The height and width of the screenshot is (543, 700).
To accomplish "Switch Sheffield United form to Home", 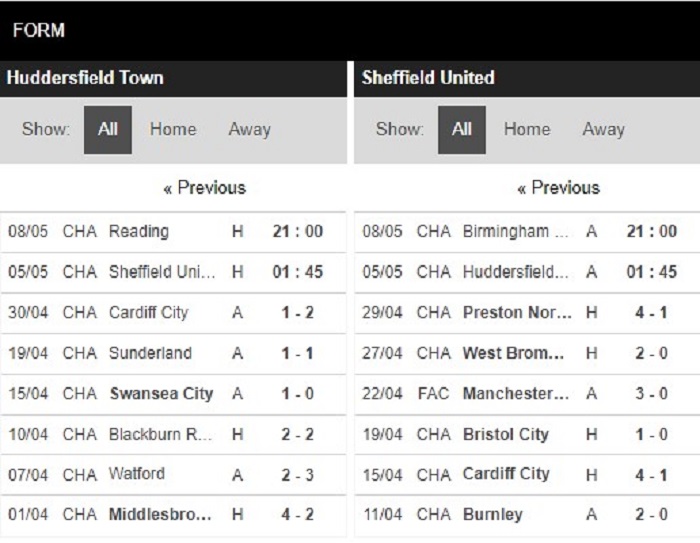I will 527,129.
